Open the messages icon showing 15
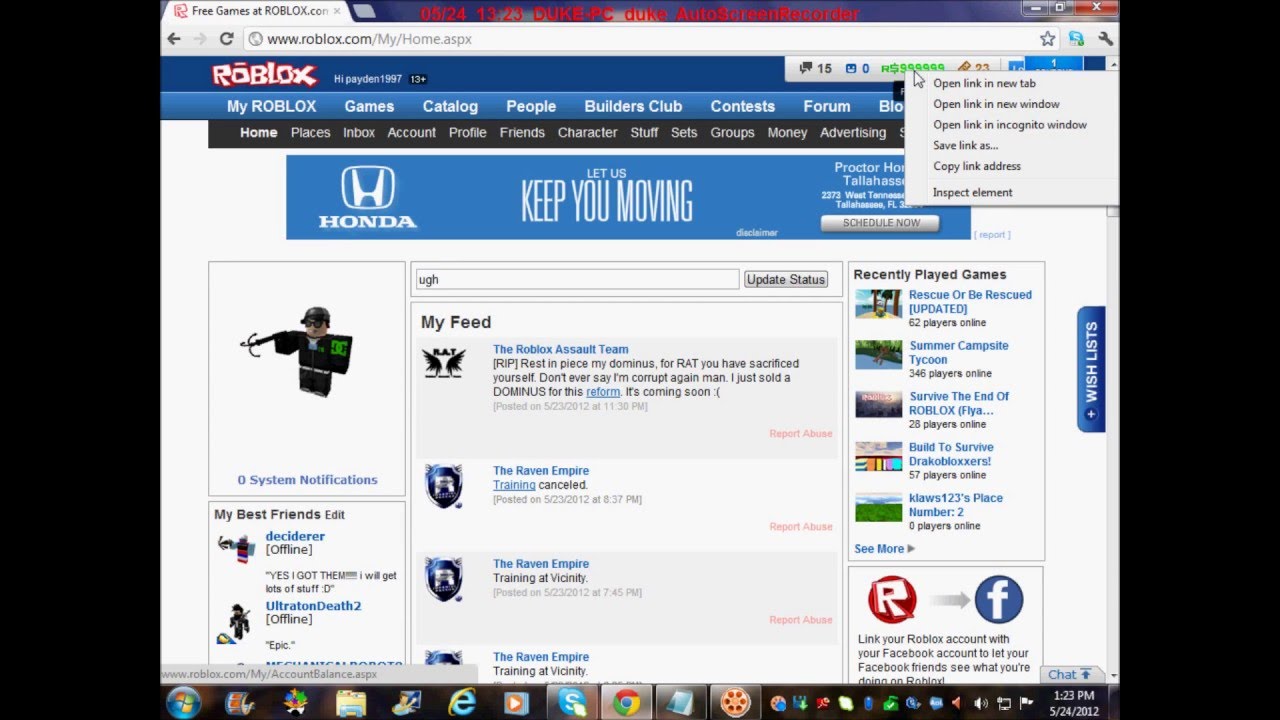Viewport: 1280px width, 720px height. pos(815,68)
